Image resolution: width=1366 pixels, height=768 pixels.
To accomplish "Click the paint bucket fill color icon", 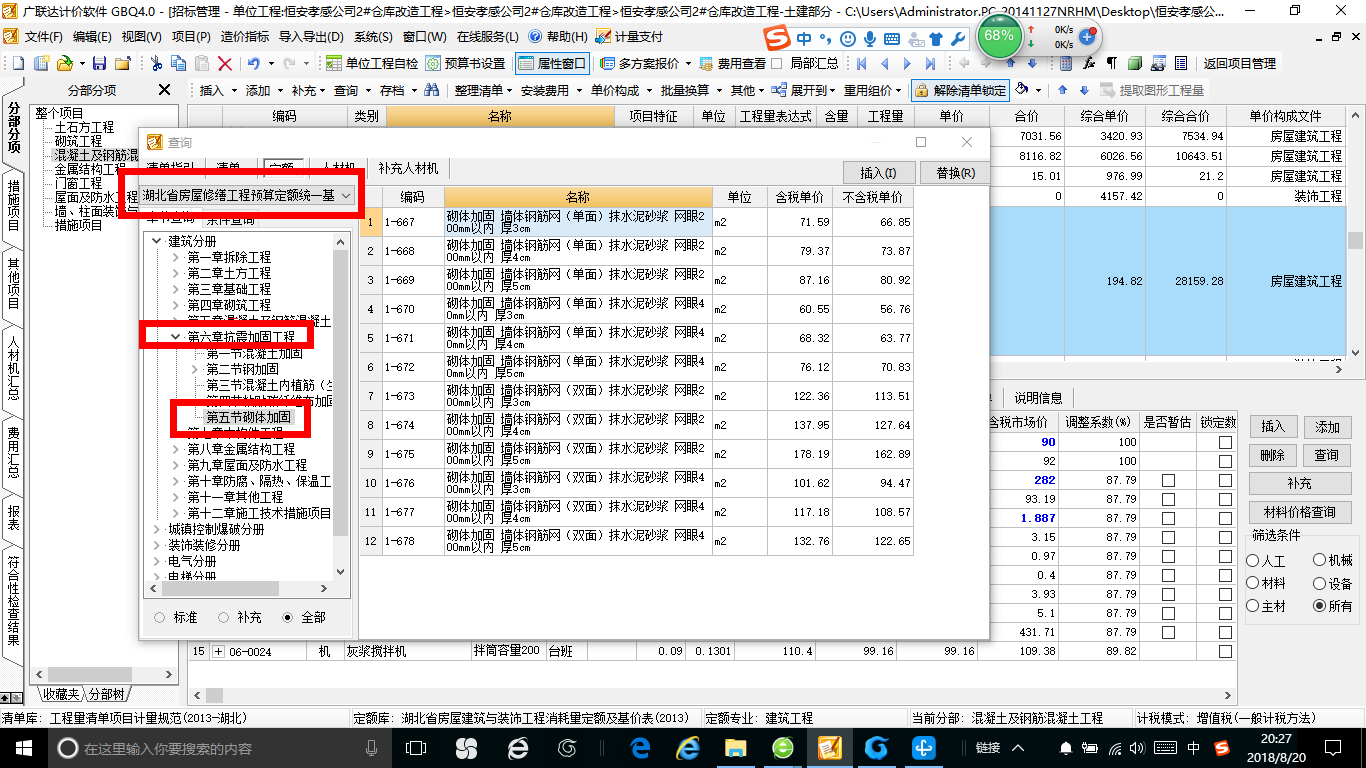I will [x=1022, y=90].
